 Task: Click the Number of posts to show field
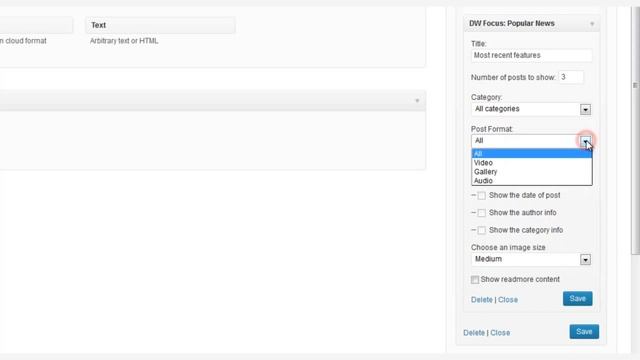(571, 77)
